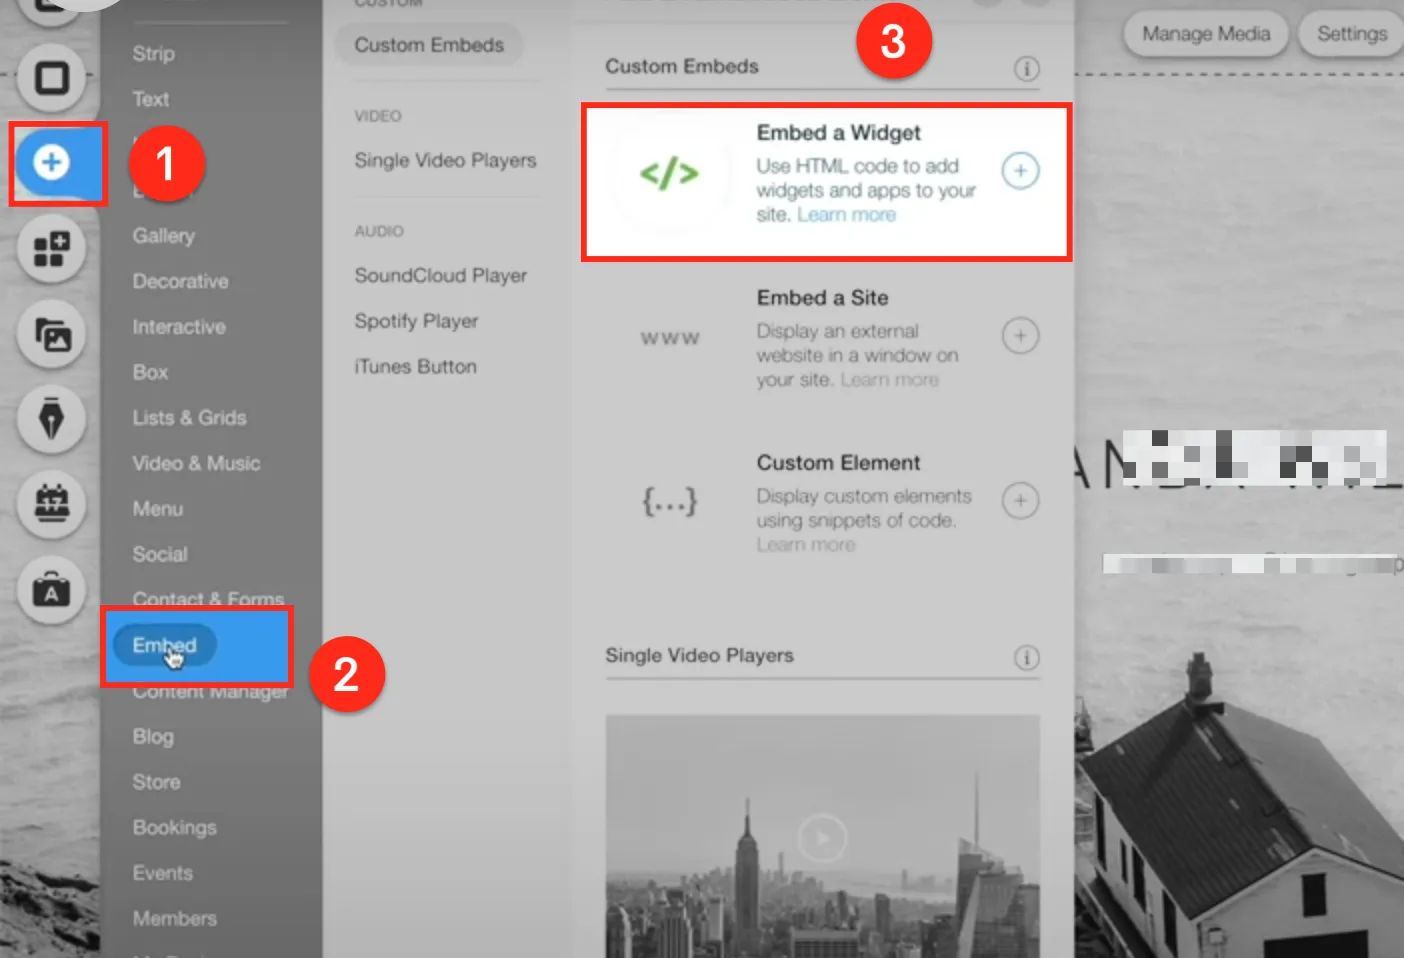Screen dimensions: 1404x958
Task: Open the Media images icon in sidebar
Action: [x=51, y=334]
